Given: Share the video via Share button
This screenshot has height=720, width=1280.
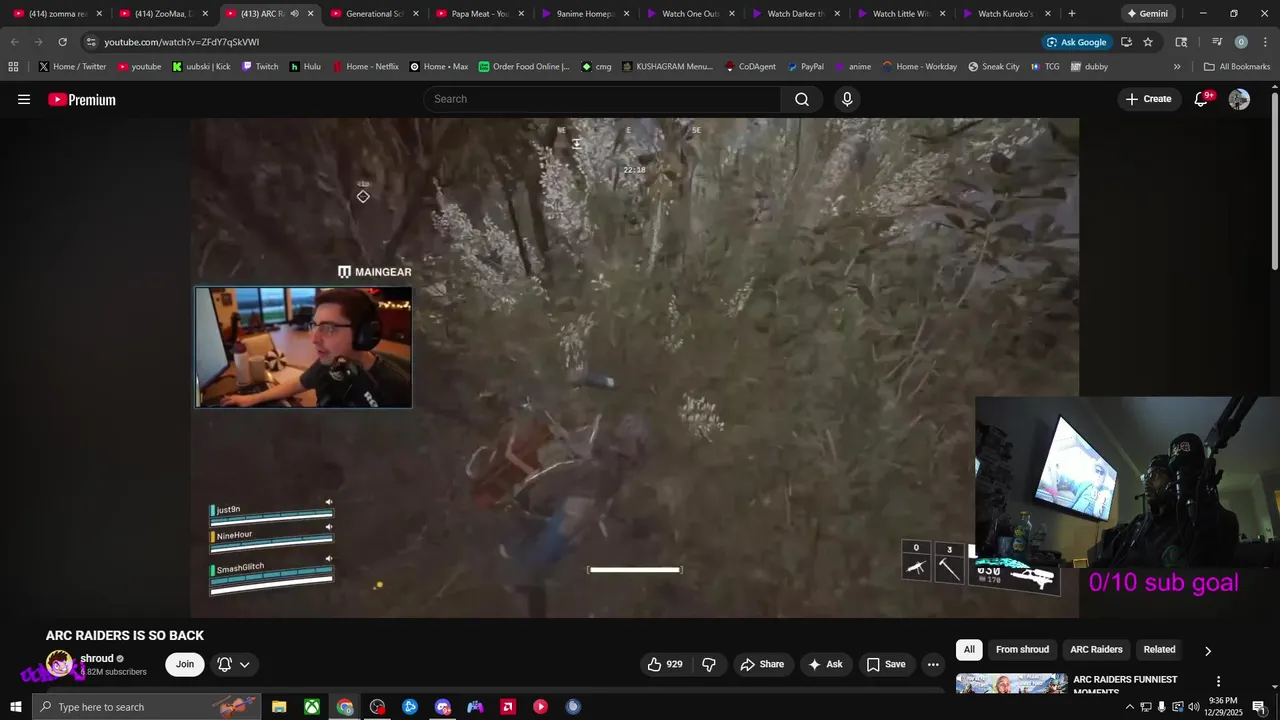Looking at the screenshot, I should click(x=762, y=664).
